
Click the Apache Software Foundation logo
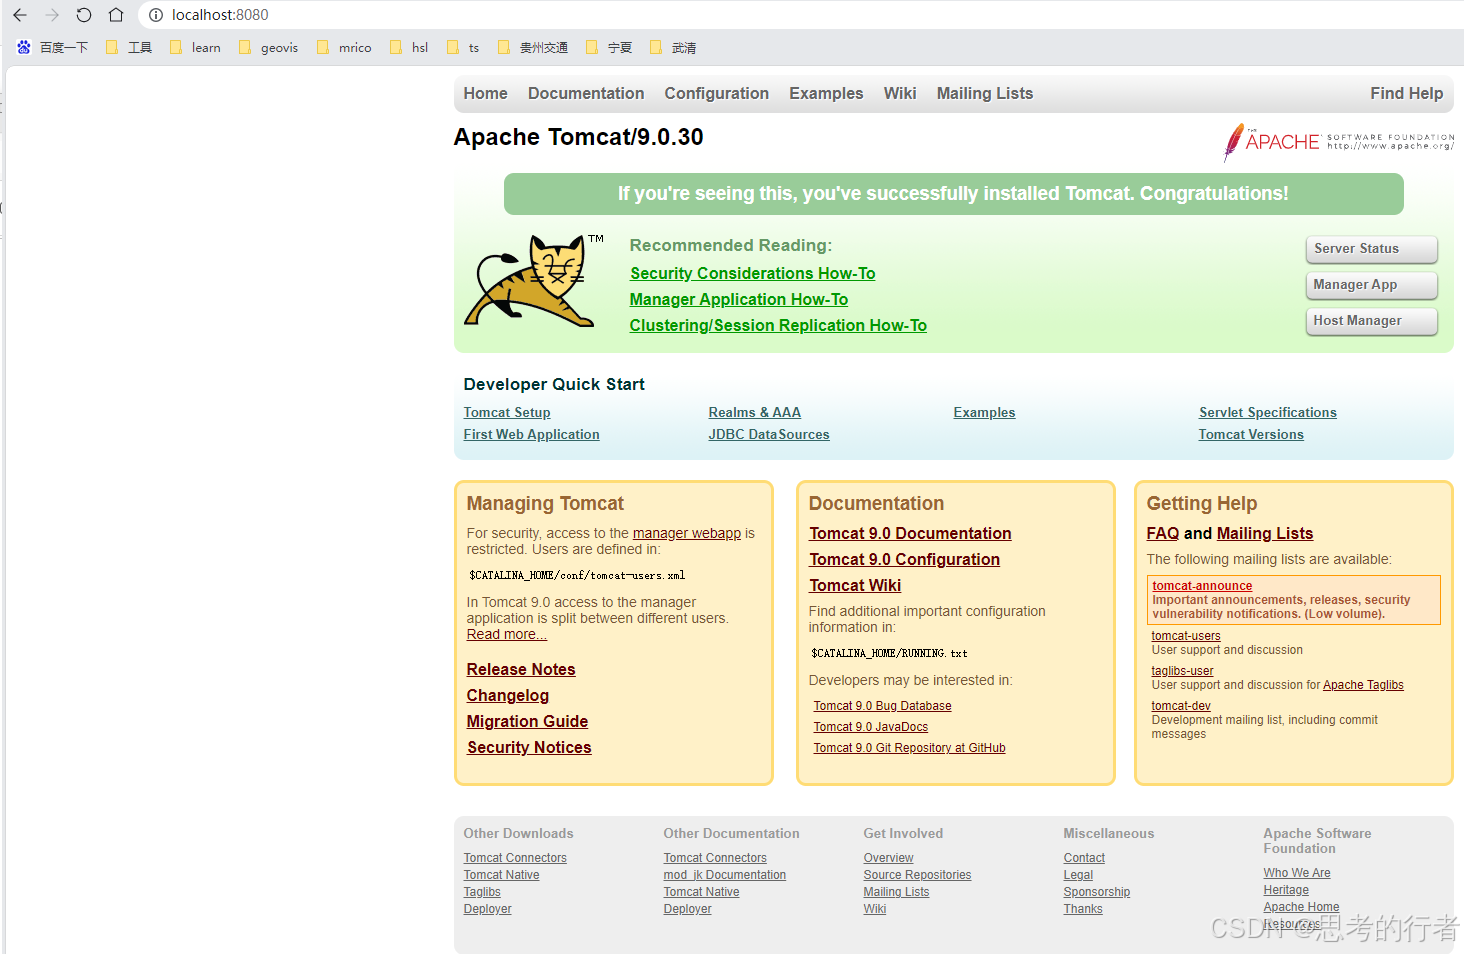click(1338, 142)
